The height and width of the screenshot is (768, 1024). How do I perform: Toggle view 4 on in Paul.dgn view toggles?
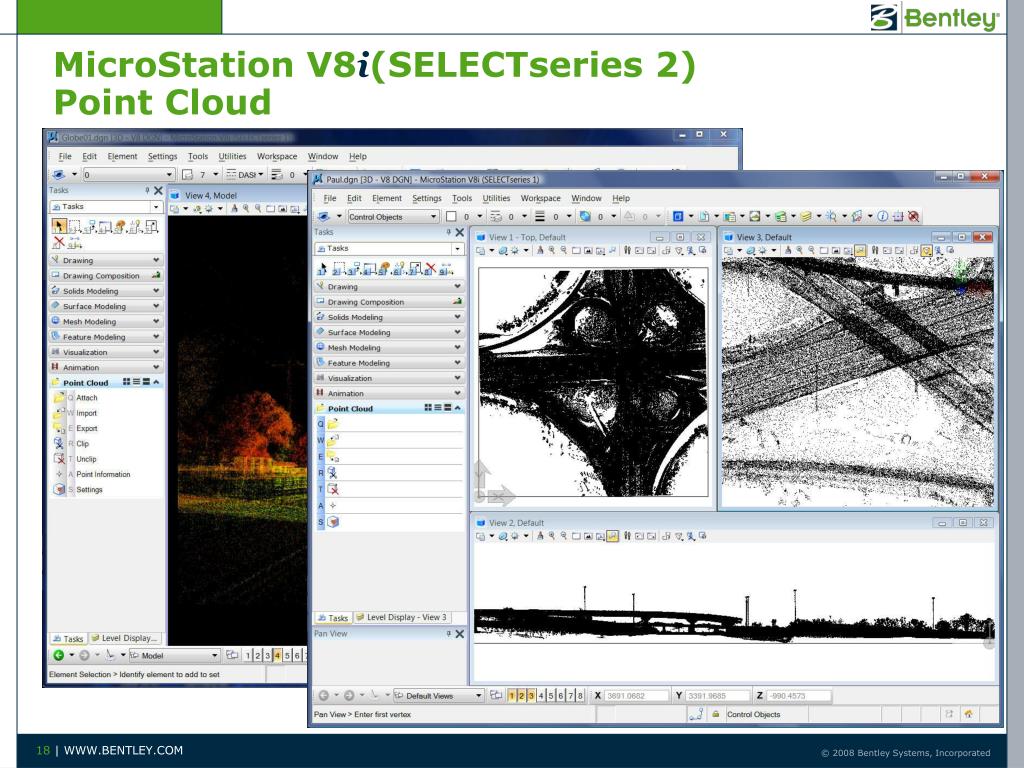(541, 696)
